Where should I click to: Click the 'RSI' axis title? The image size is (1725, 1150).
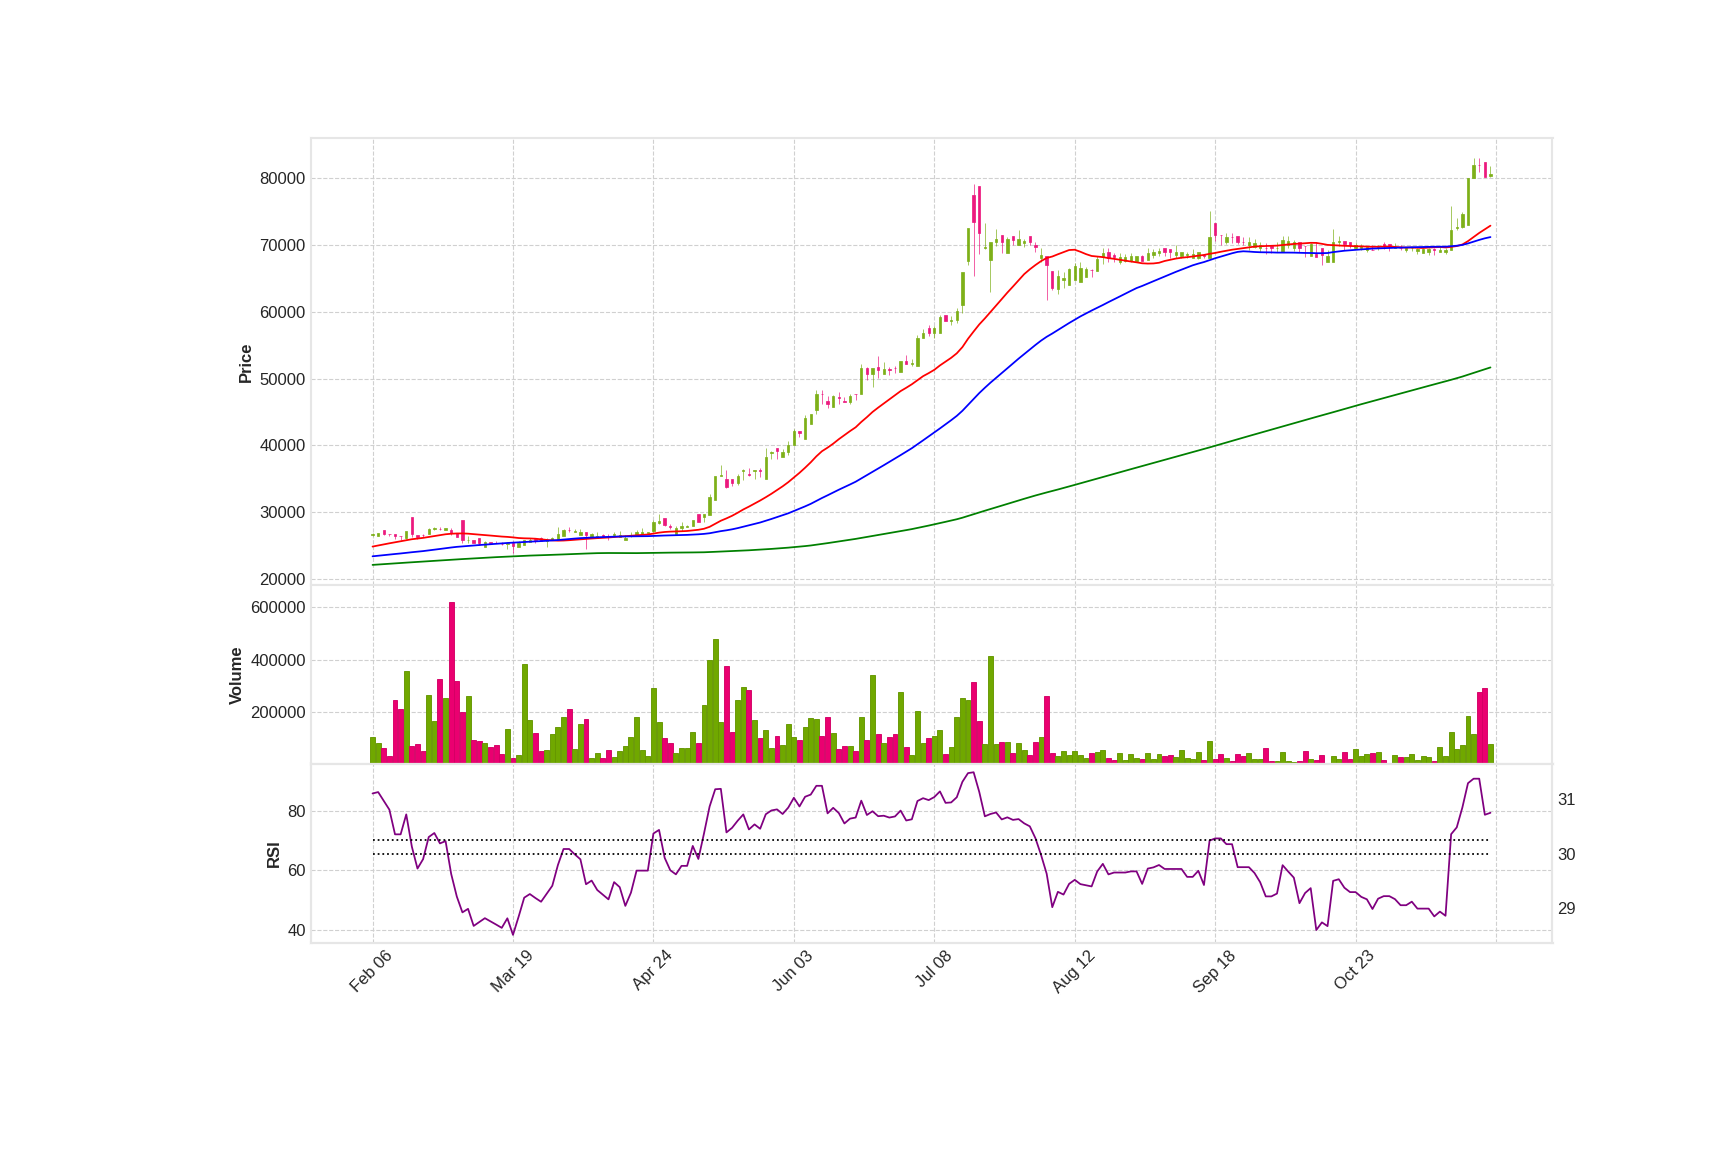click(273, 855)
